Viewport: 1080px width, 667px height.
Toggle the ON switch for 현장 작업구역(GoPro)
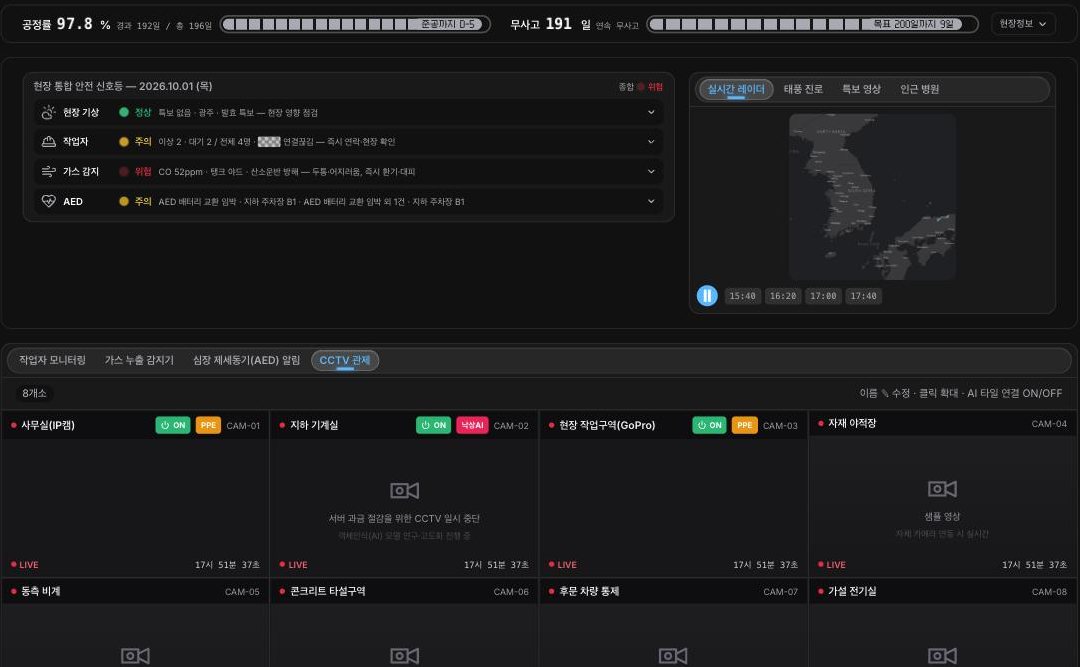click(x=709, y=425)
